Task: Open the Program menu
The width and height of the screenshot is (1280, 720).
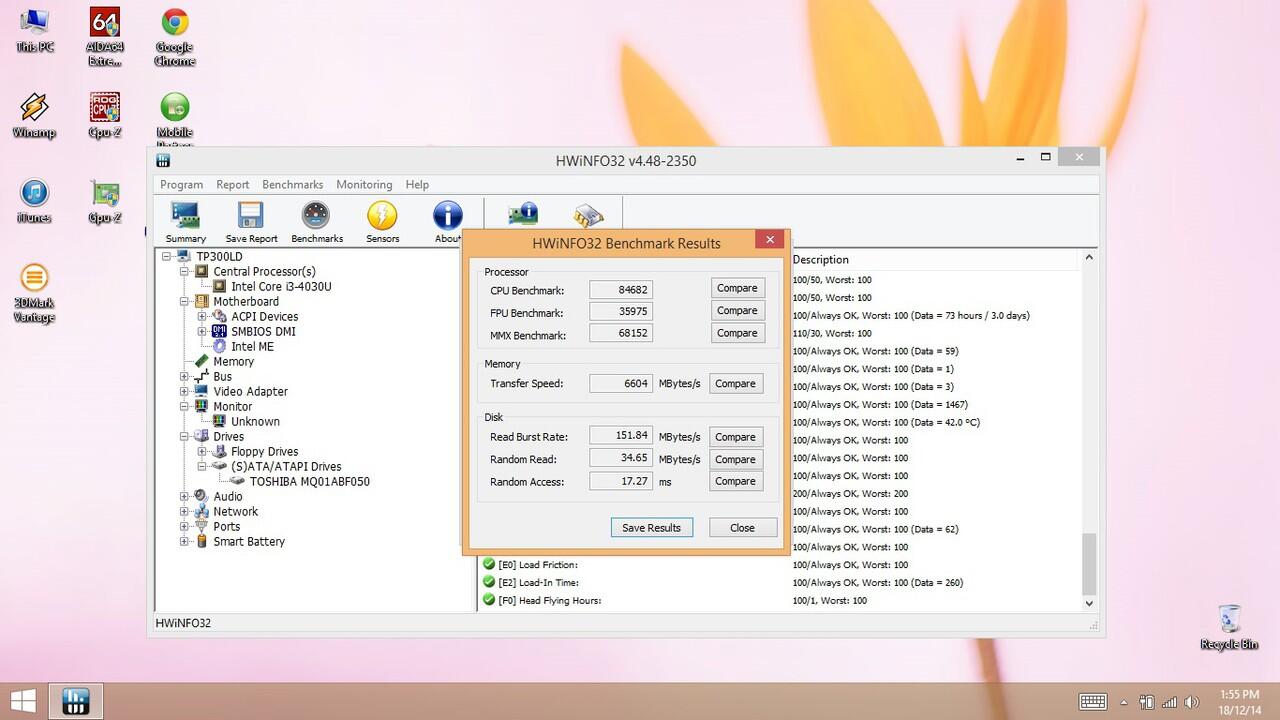Action: 181,185
